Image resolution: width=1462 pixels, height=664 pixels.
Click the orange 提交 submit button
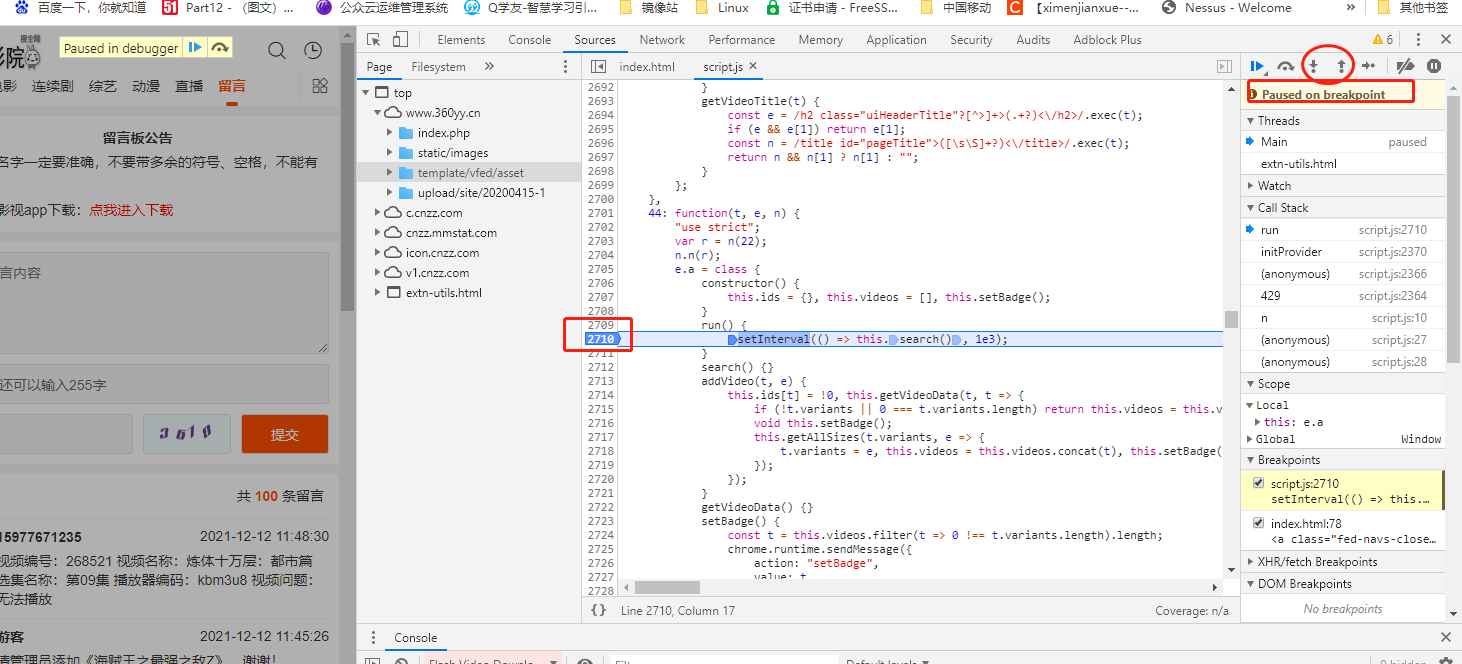point(285,434)
